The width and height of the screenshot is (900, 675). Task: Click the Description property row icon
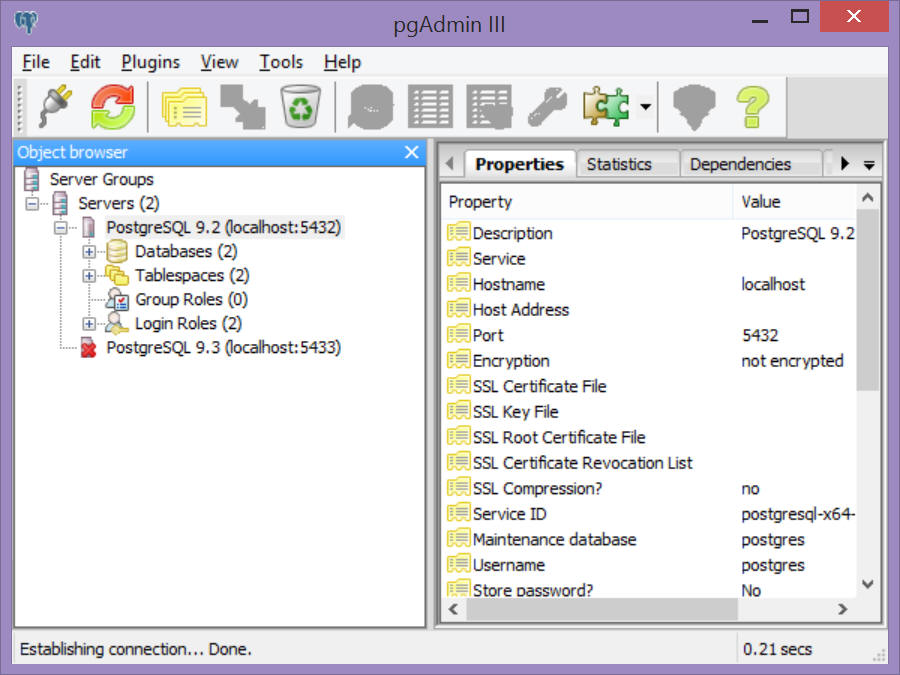tap(459, 232)
